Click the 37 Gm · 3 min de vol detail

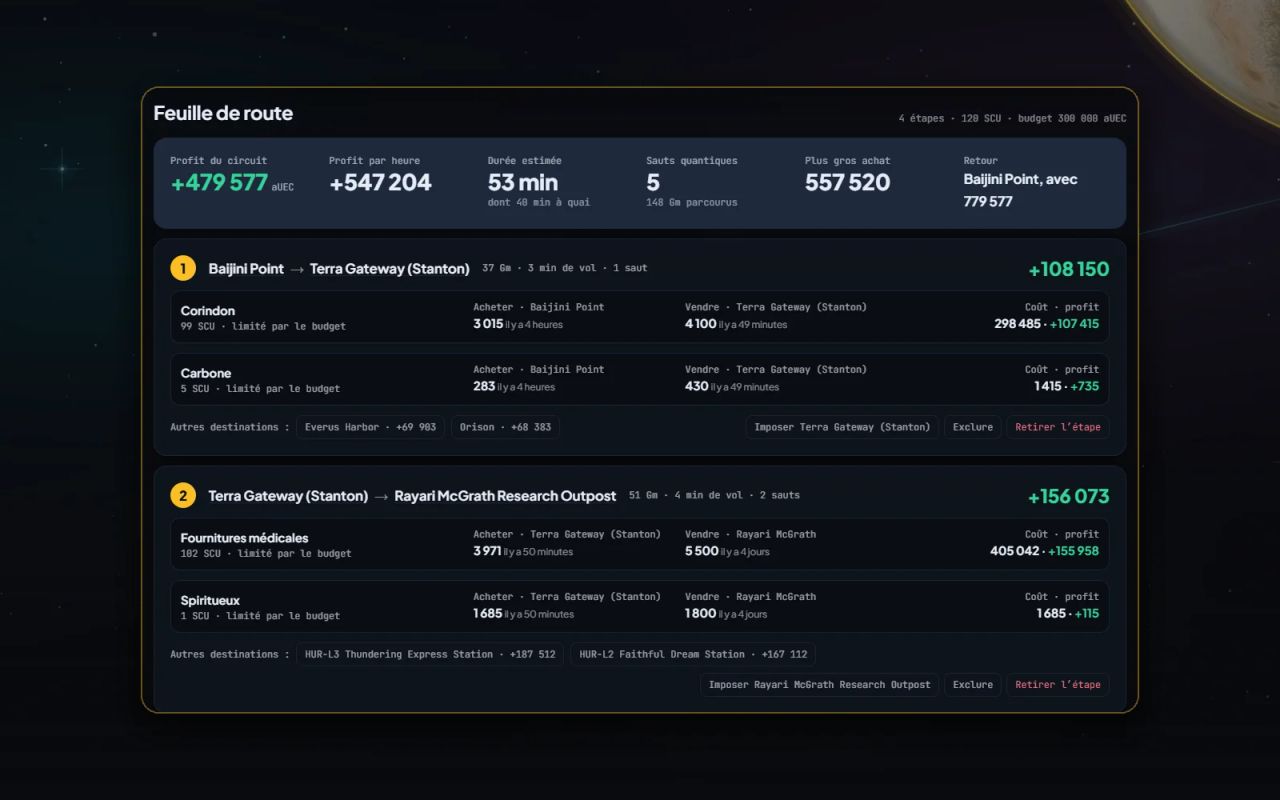(565, 268)
